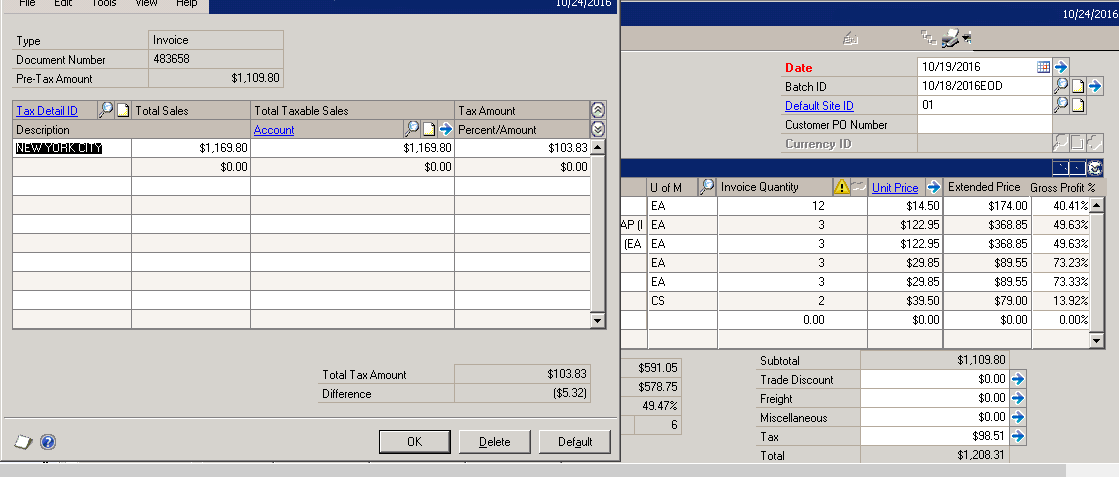Image resolution: width=1119 pixels, height=477 pixels.
Task: Click the Tax amount field showing $98.51
Action: (935, 436)
